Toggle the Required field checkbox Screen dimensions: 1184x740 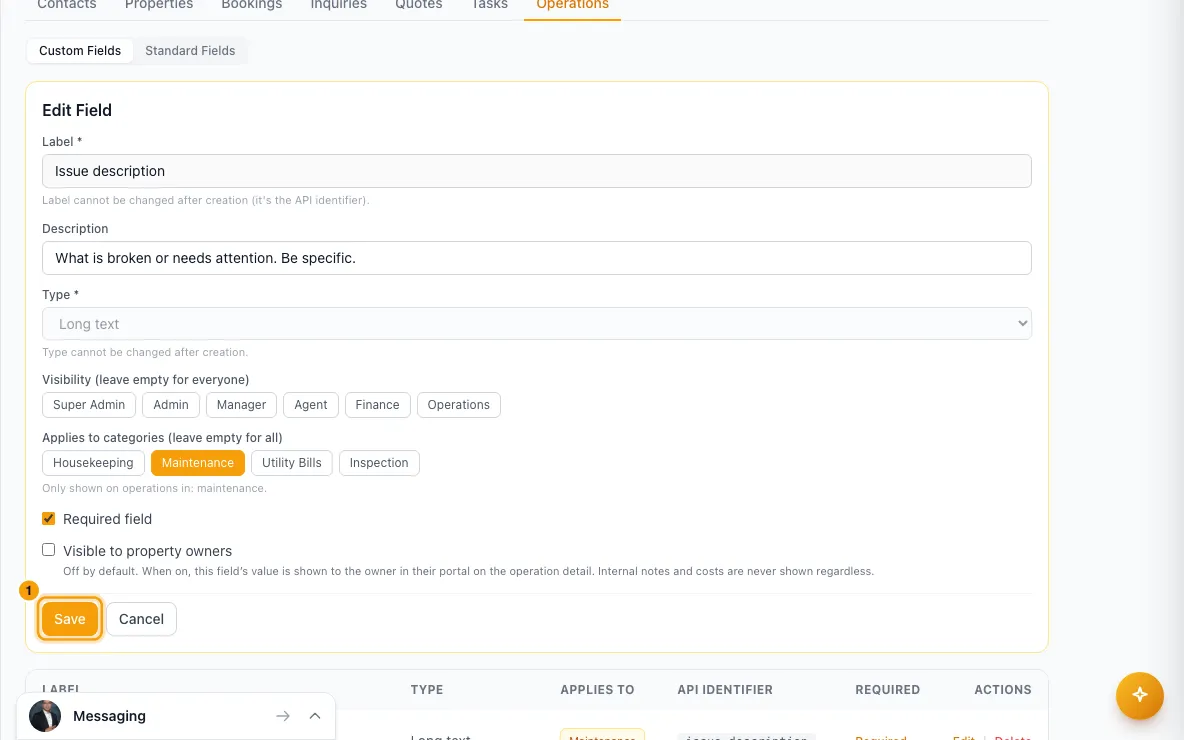tap(48, 518)
